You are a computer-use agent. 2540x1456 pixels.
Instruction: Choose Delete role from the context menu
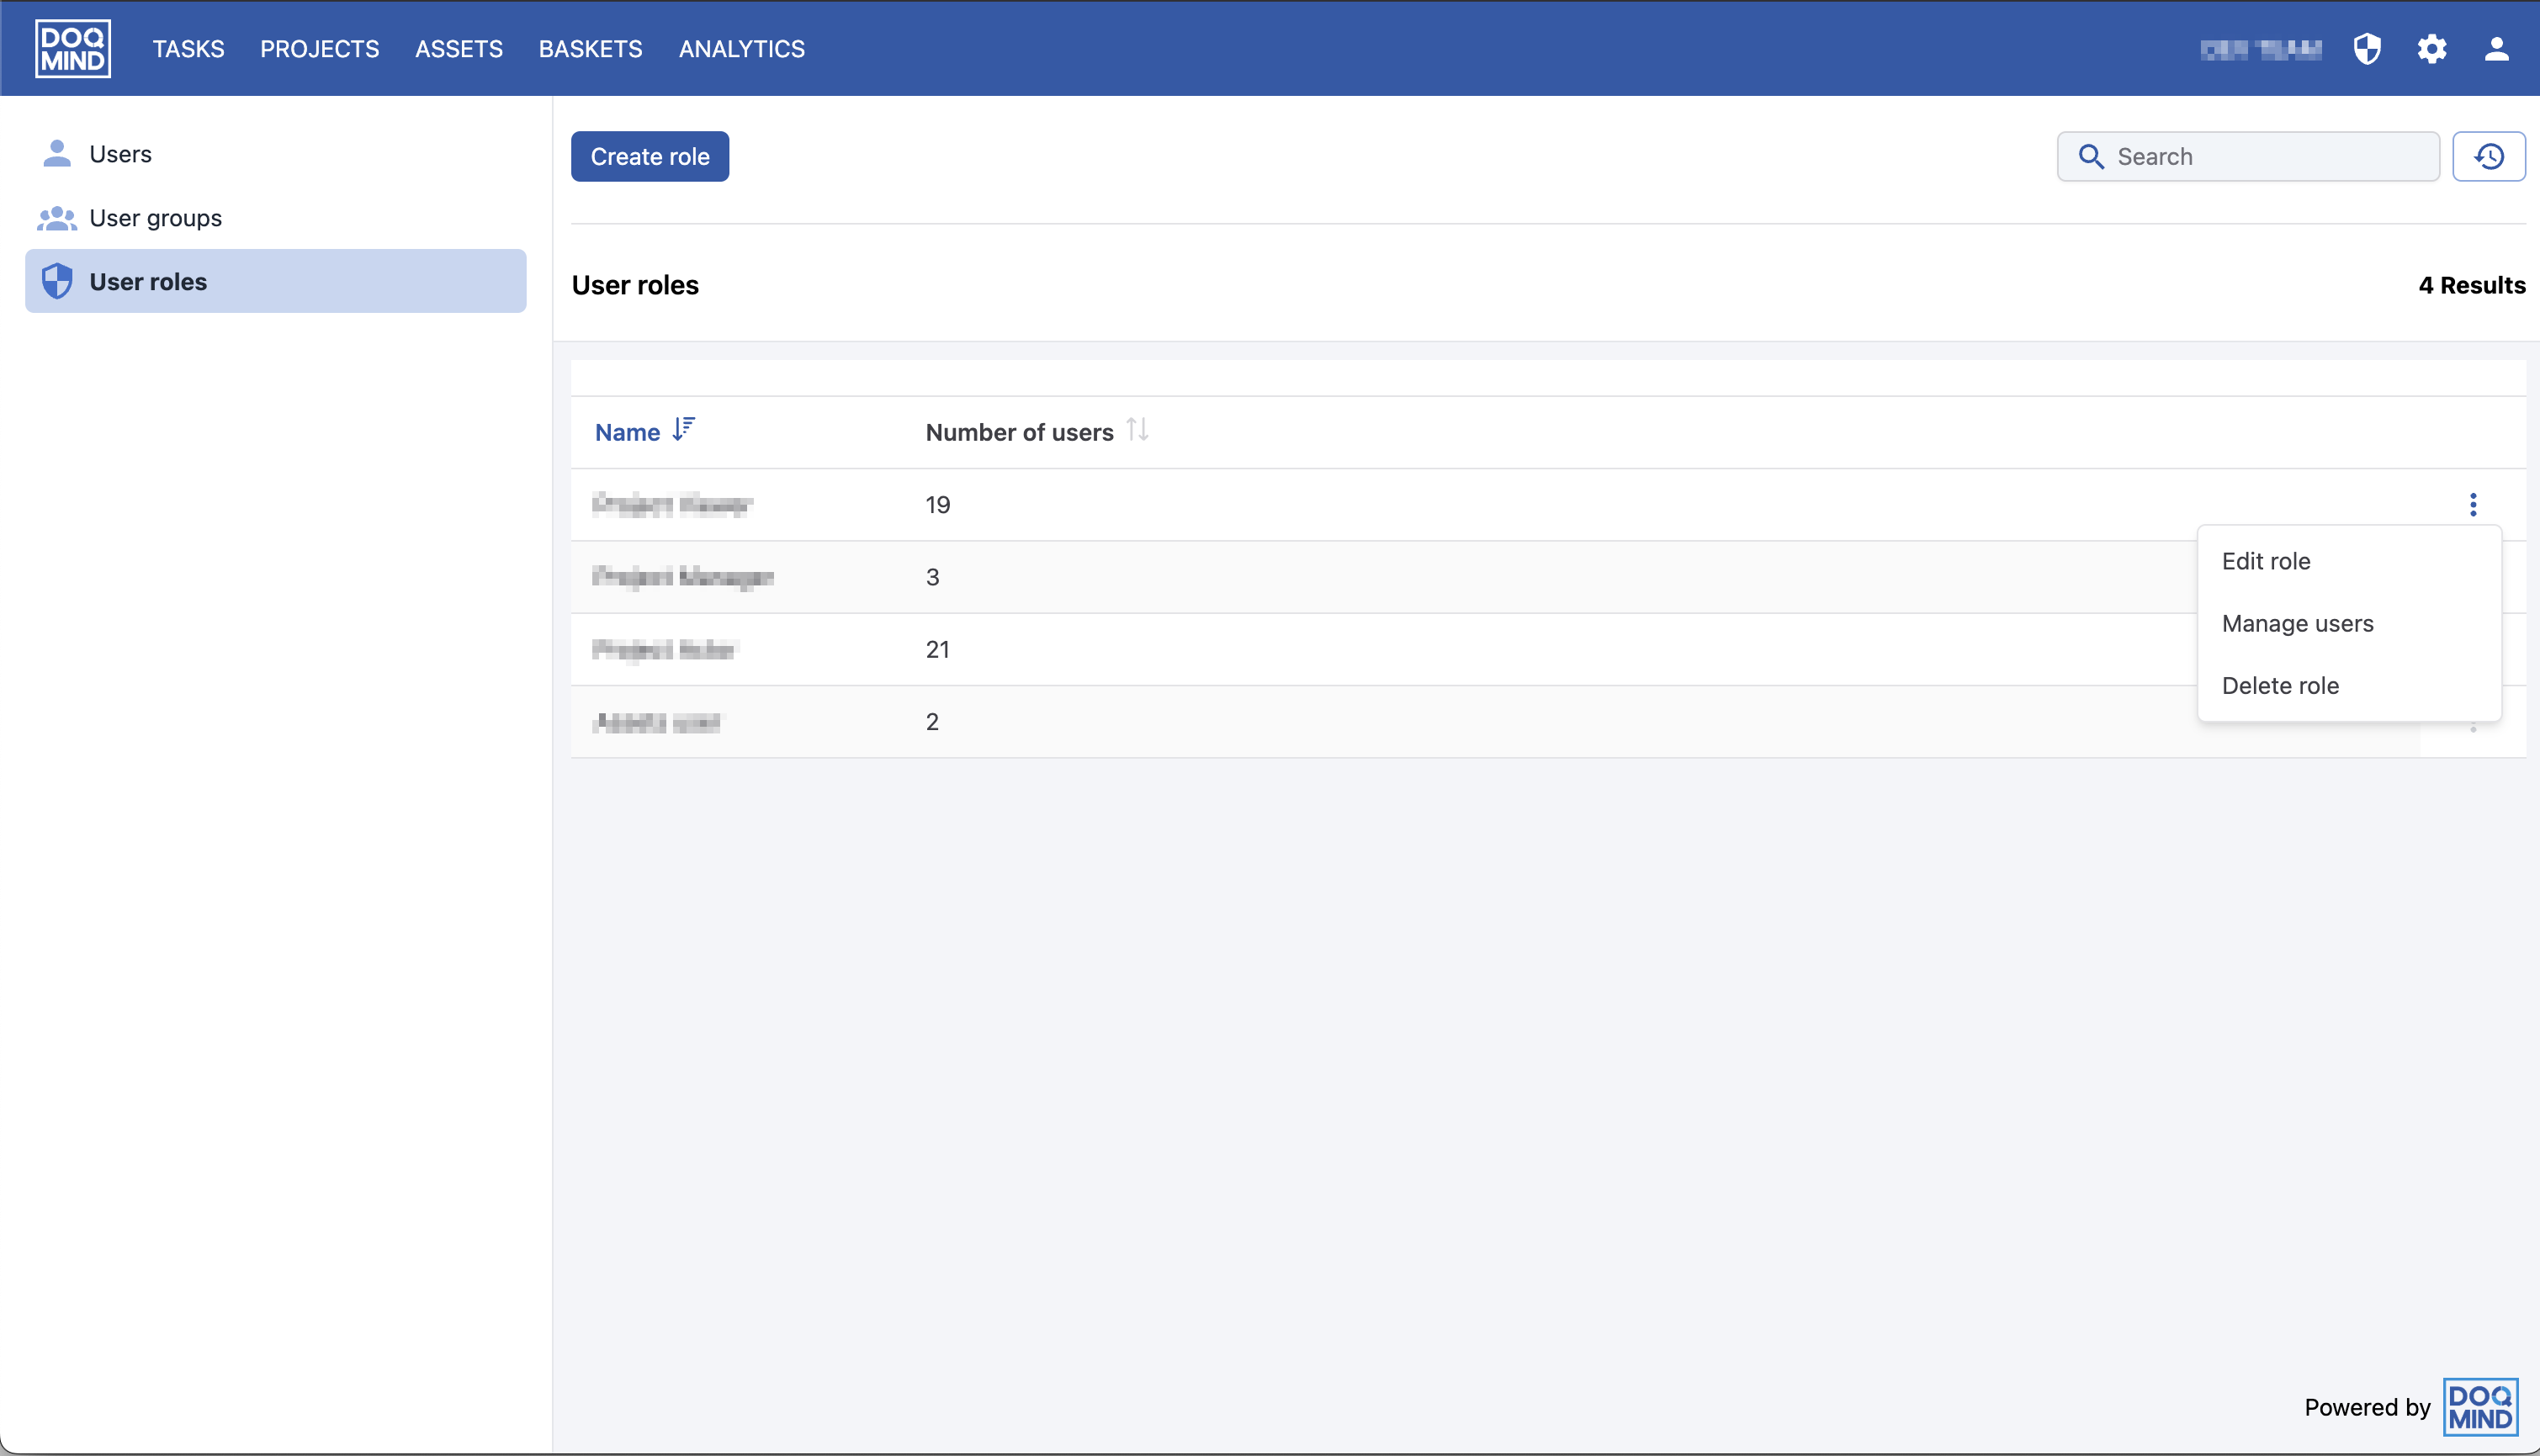[2280, 685]
